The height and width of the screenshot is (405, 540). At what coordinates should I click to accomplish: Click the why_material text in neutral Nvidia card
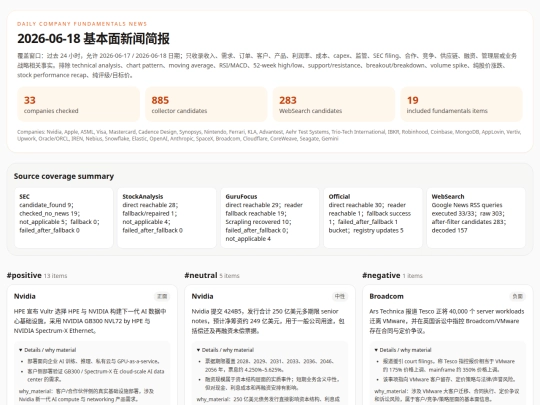pyautogui.click(x=268, y=399)
